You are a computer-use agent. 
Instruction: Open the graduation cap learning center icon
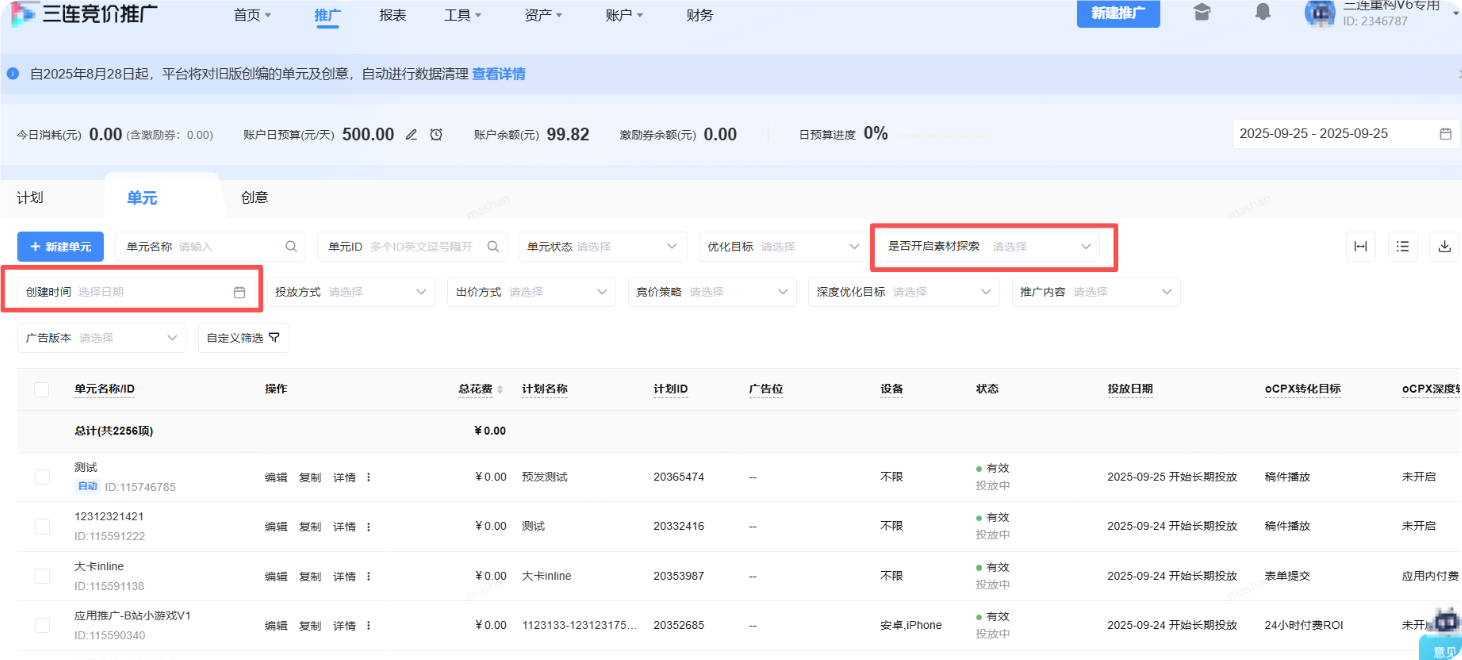tap(1202, 12)
